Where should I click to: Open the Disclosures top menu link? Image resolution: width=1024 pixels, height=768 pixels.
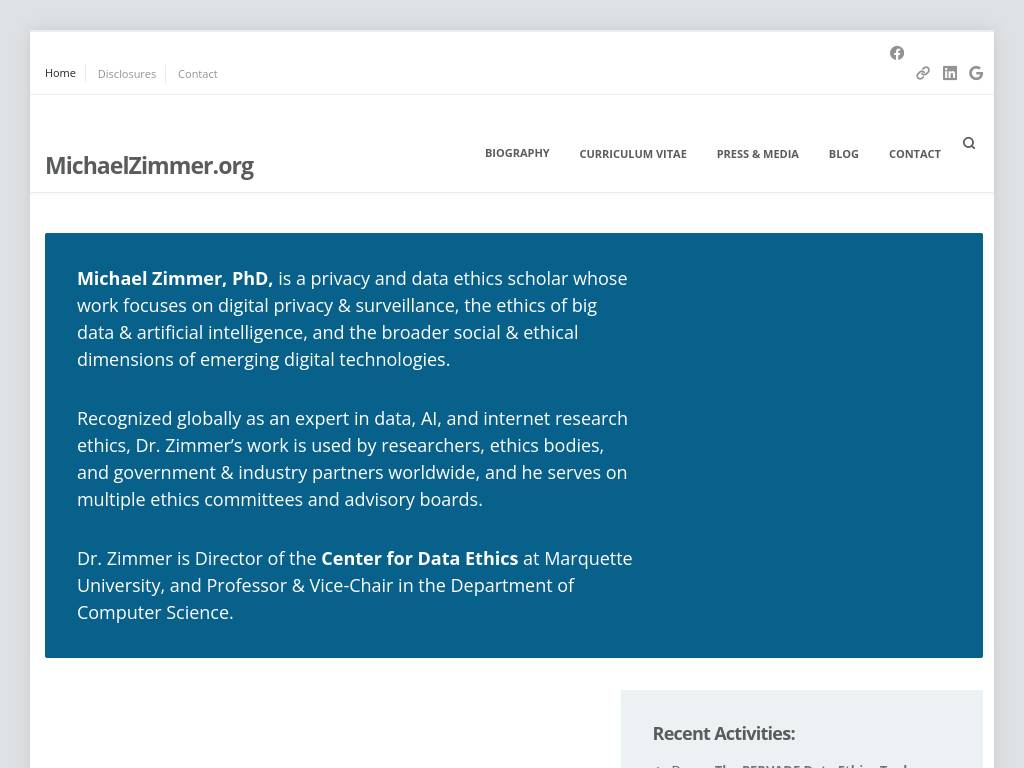[127, 74]
